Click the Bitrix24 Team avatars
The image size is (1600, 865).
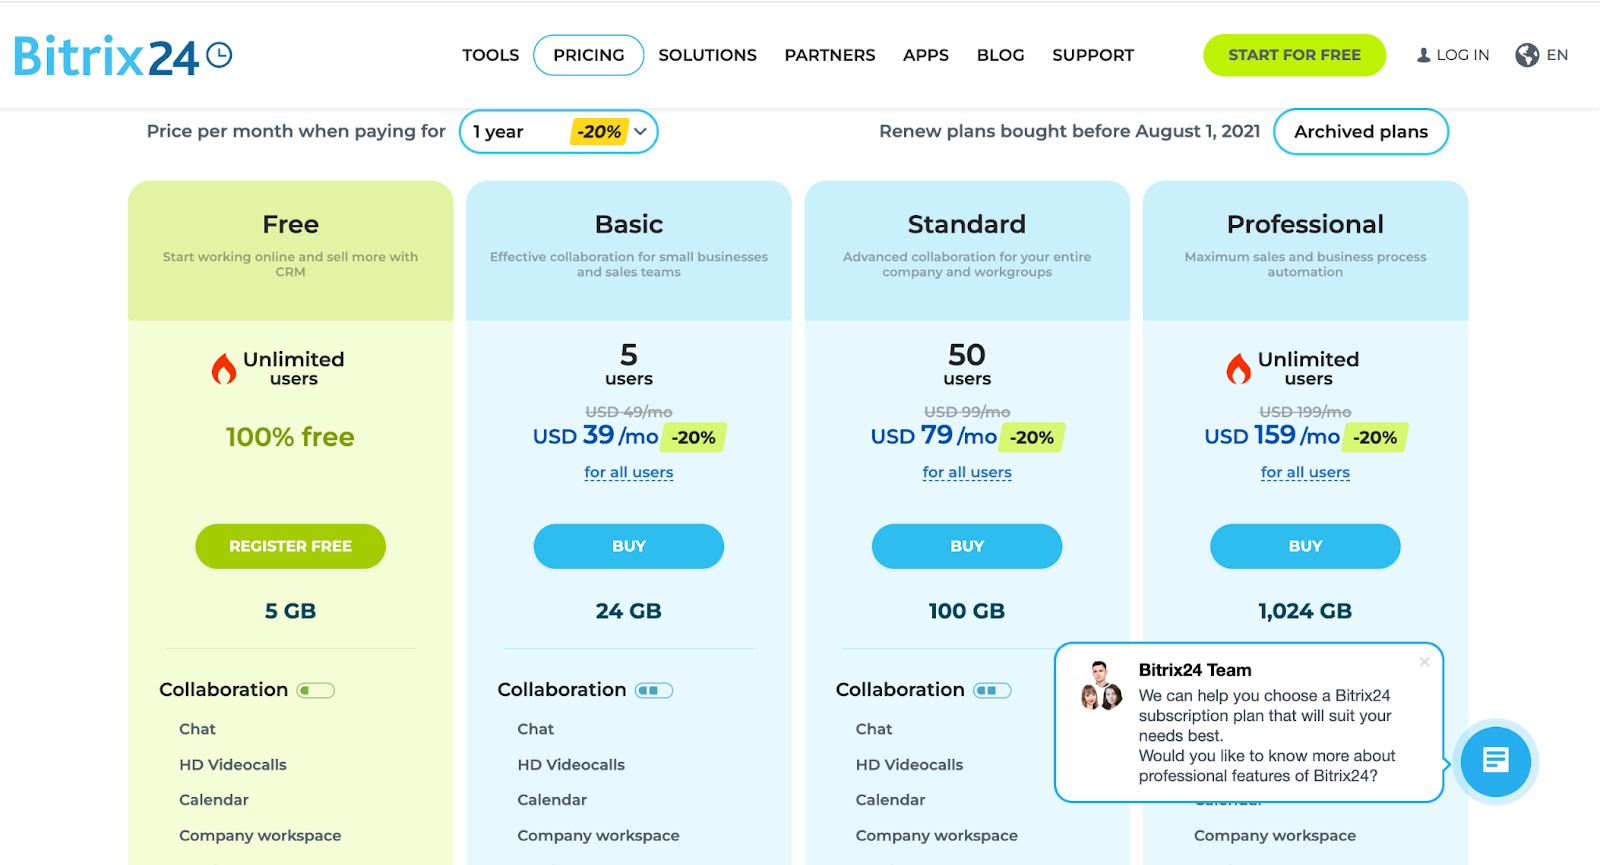pos(1101,686)
